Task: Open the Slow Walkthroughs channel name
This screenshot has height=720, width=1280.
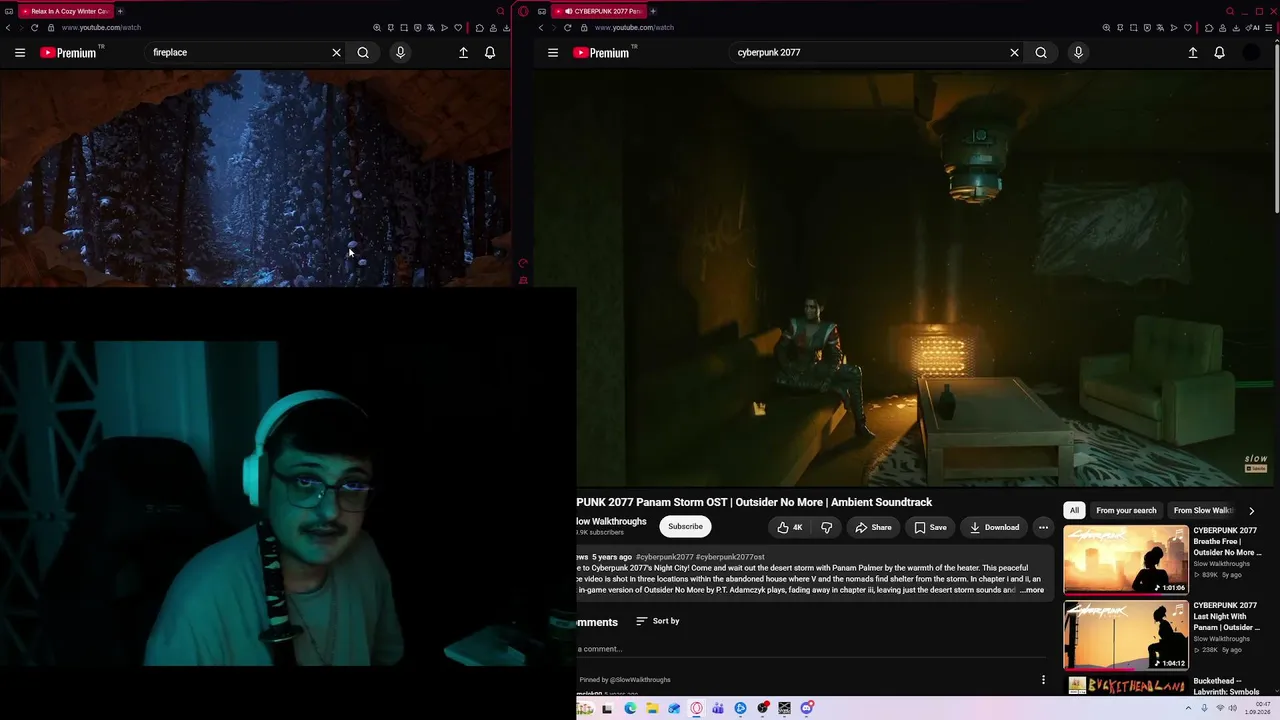Action: (612, 521)
